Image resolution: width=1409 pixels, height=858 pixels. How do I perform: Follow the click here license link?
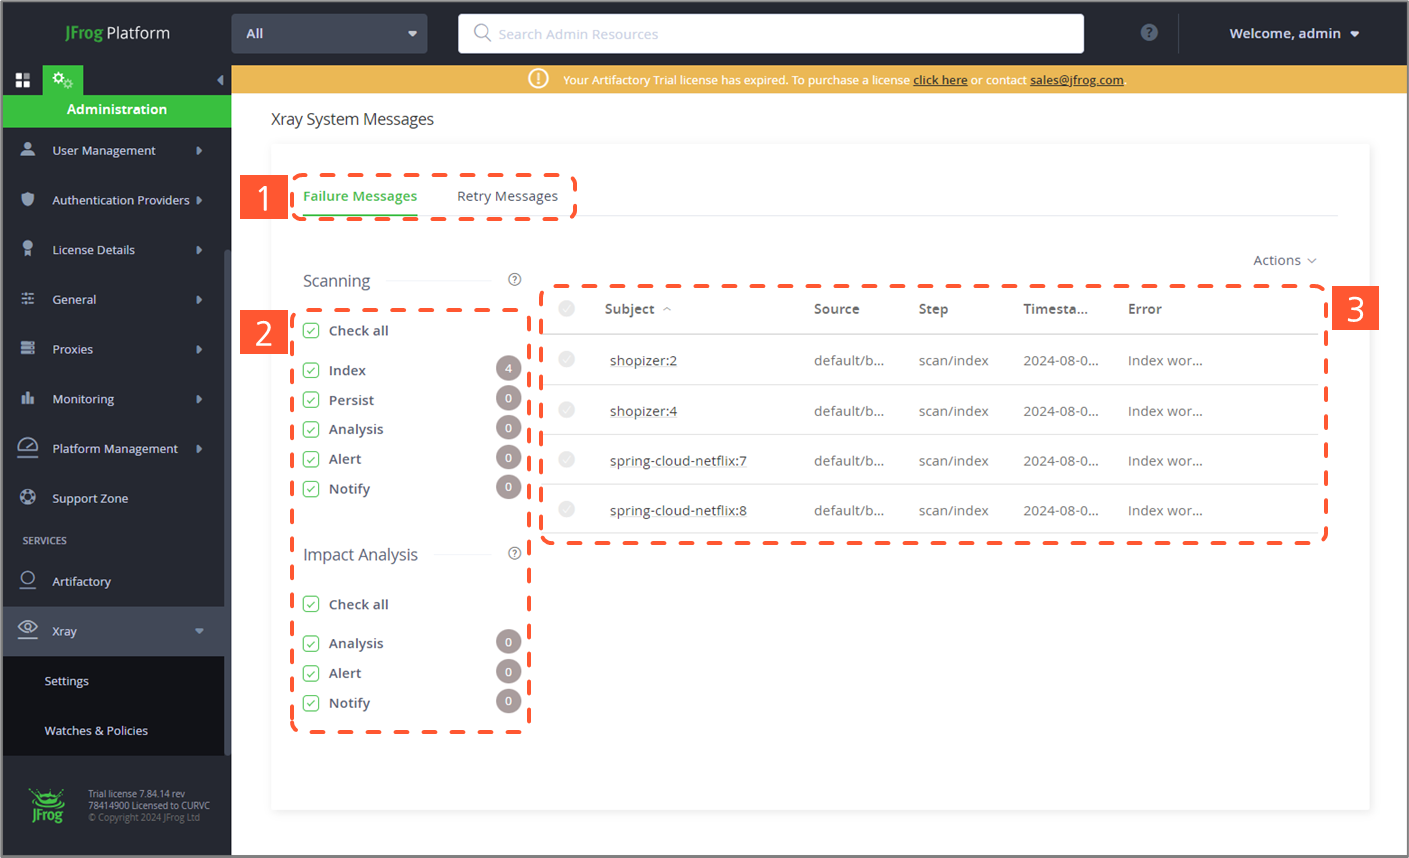click(940, 80)
